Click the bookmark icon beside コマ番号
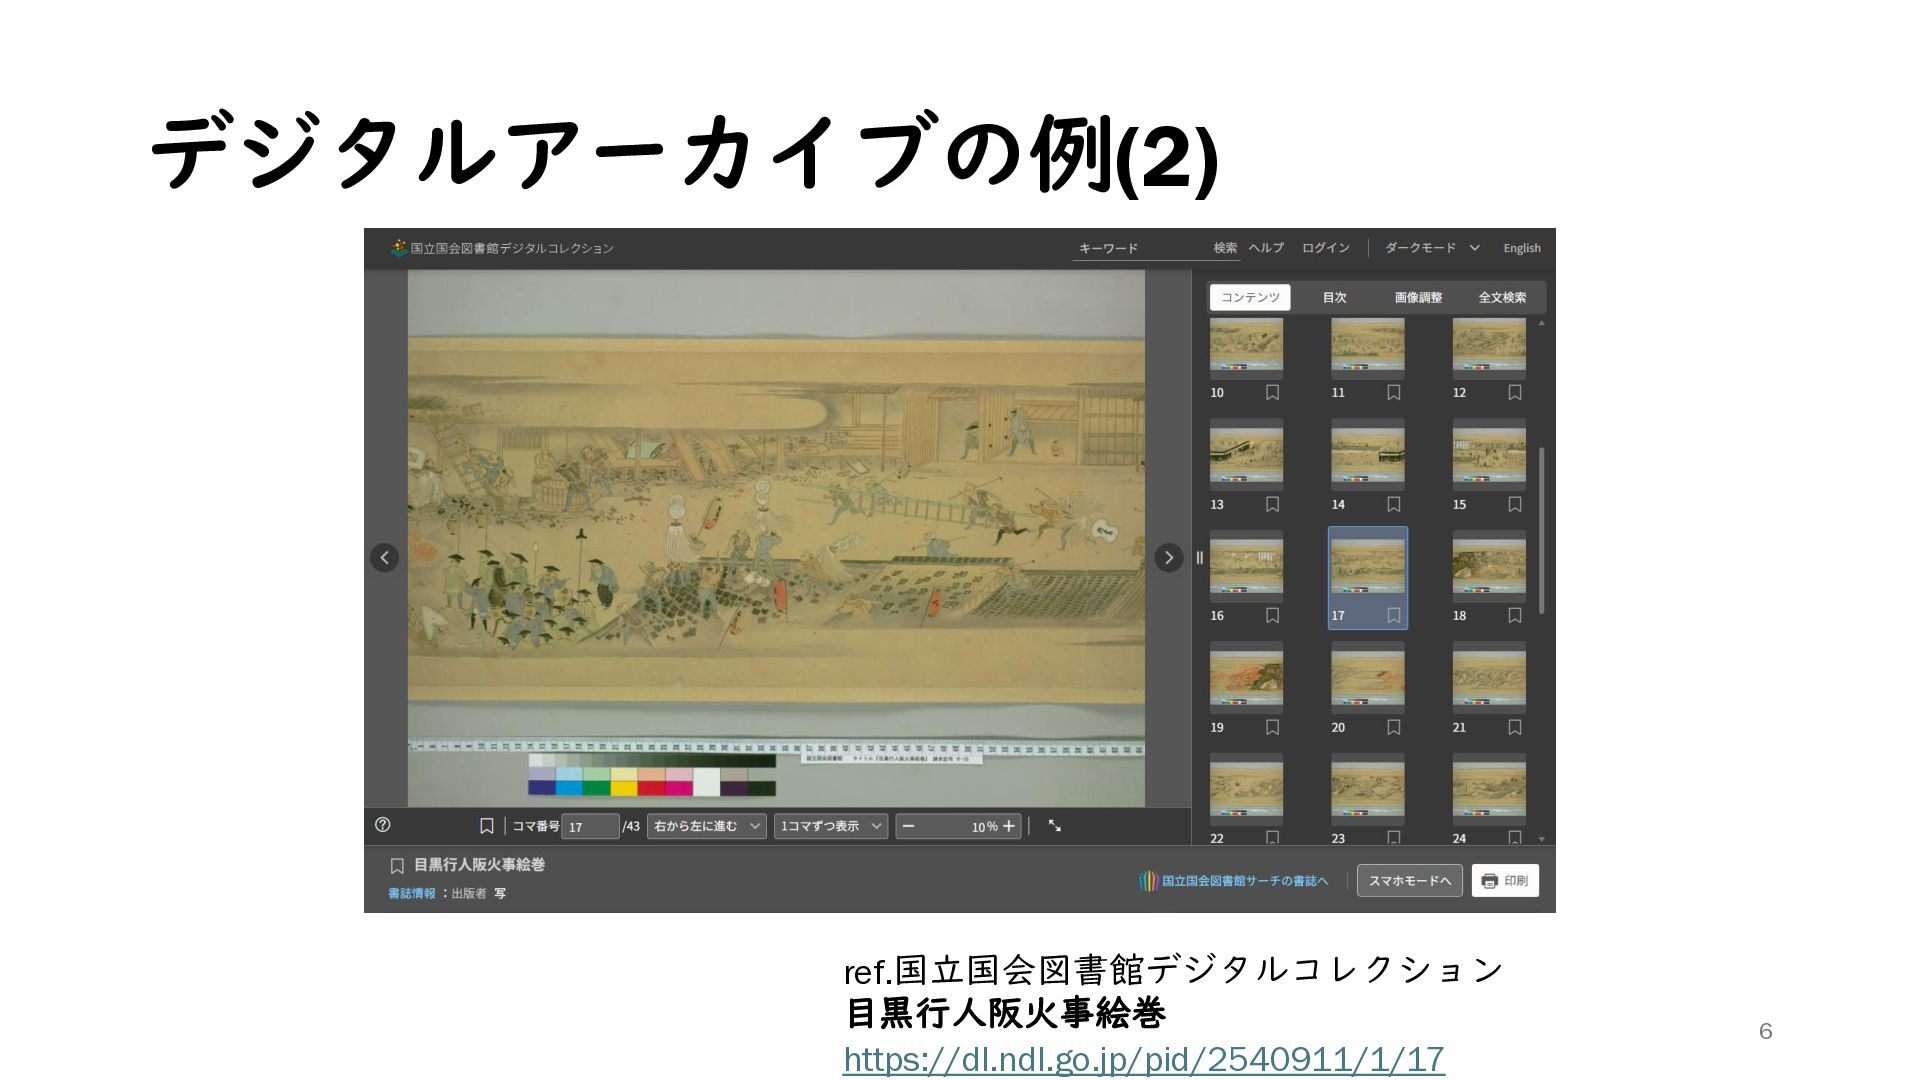 486,826
